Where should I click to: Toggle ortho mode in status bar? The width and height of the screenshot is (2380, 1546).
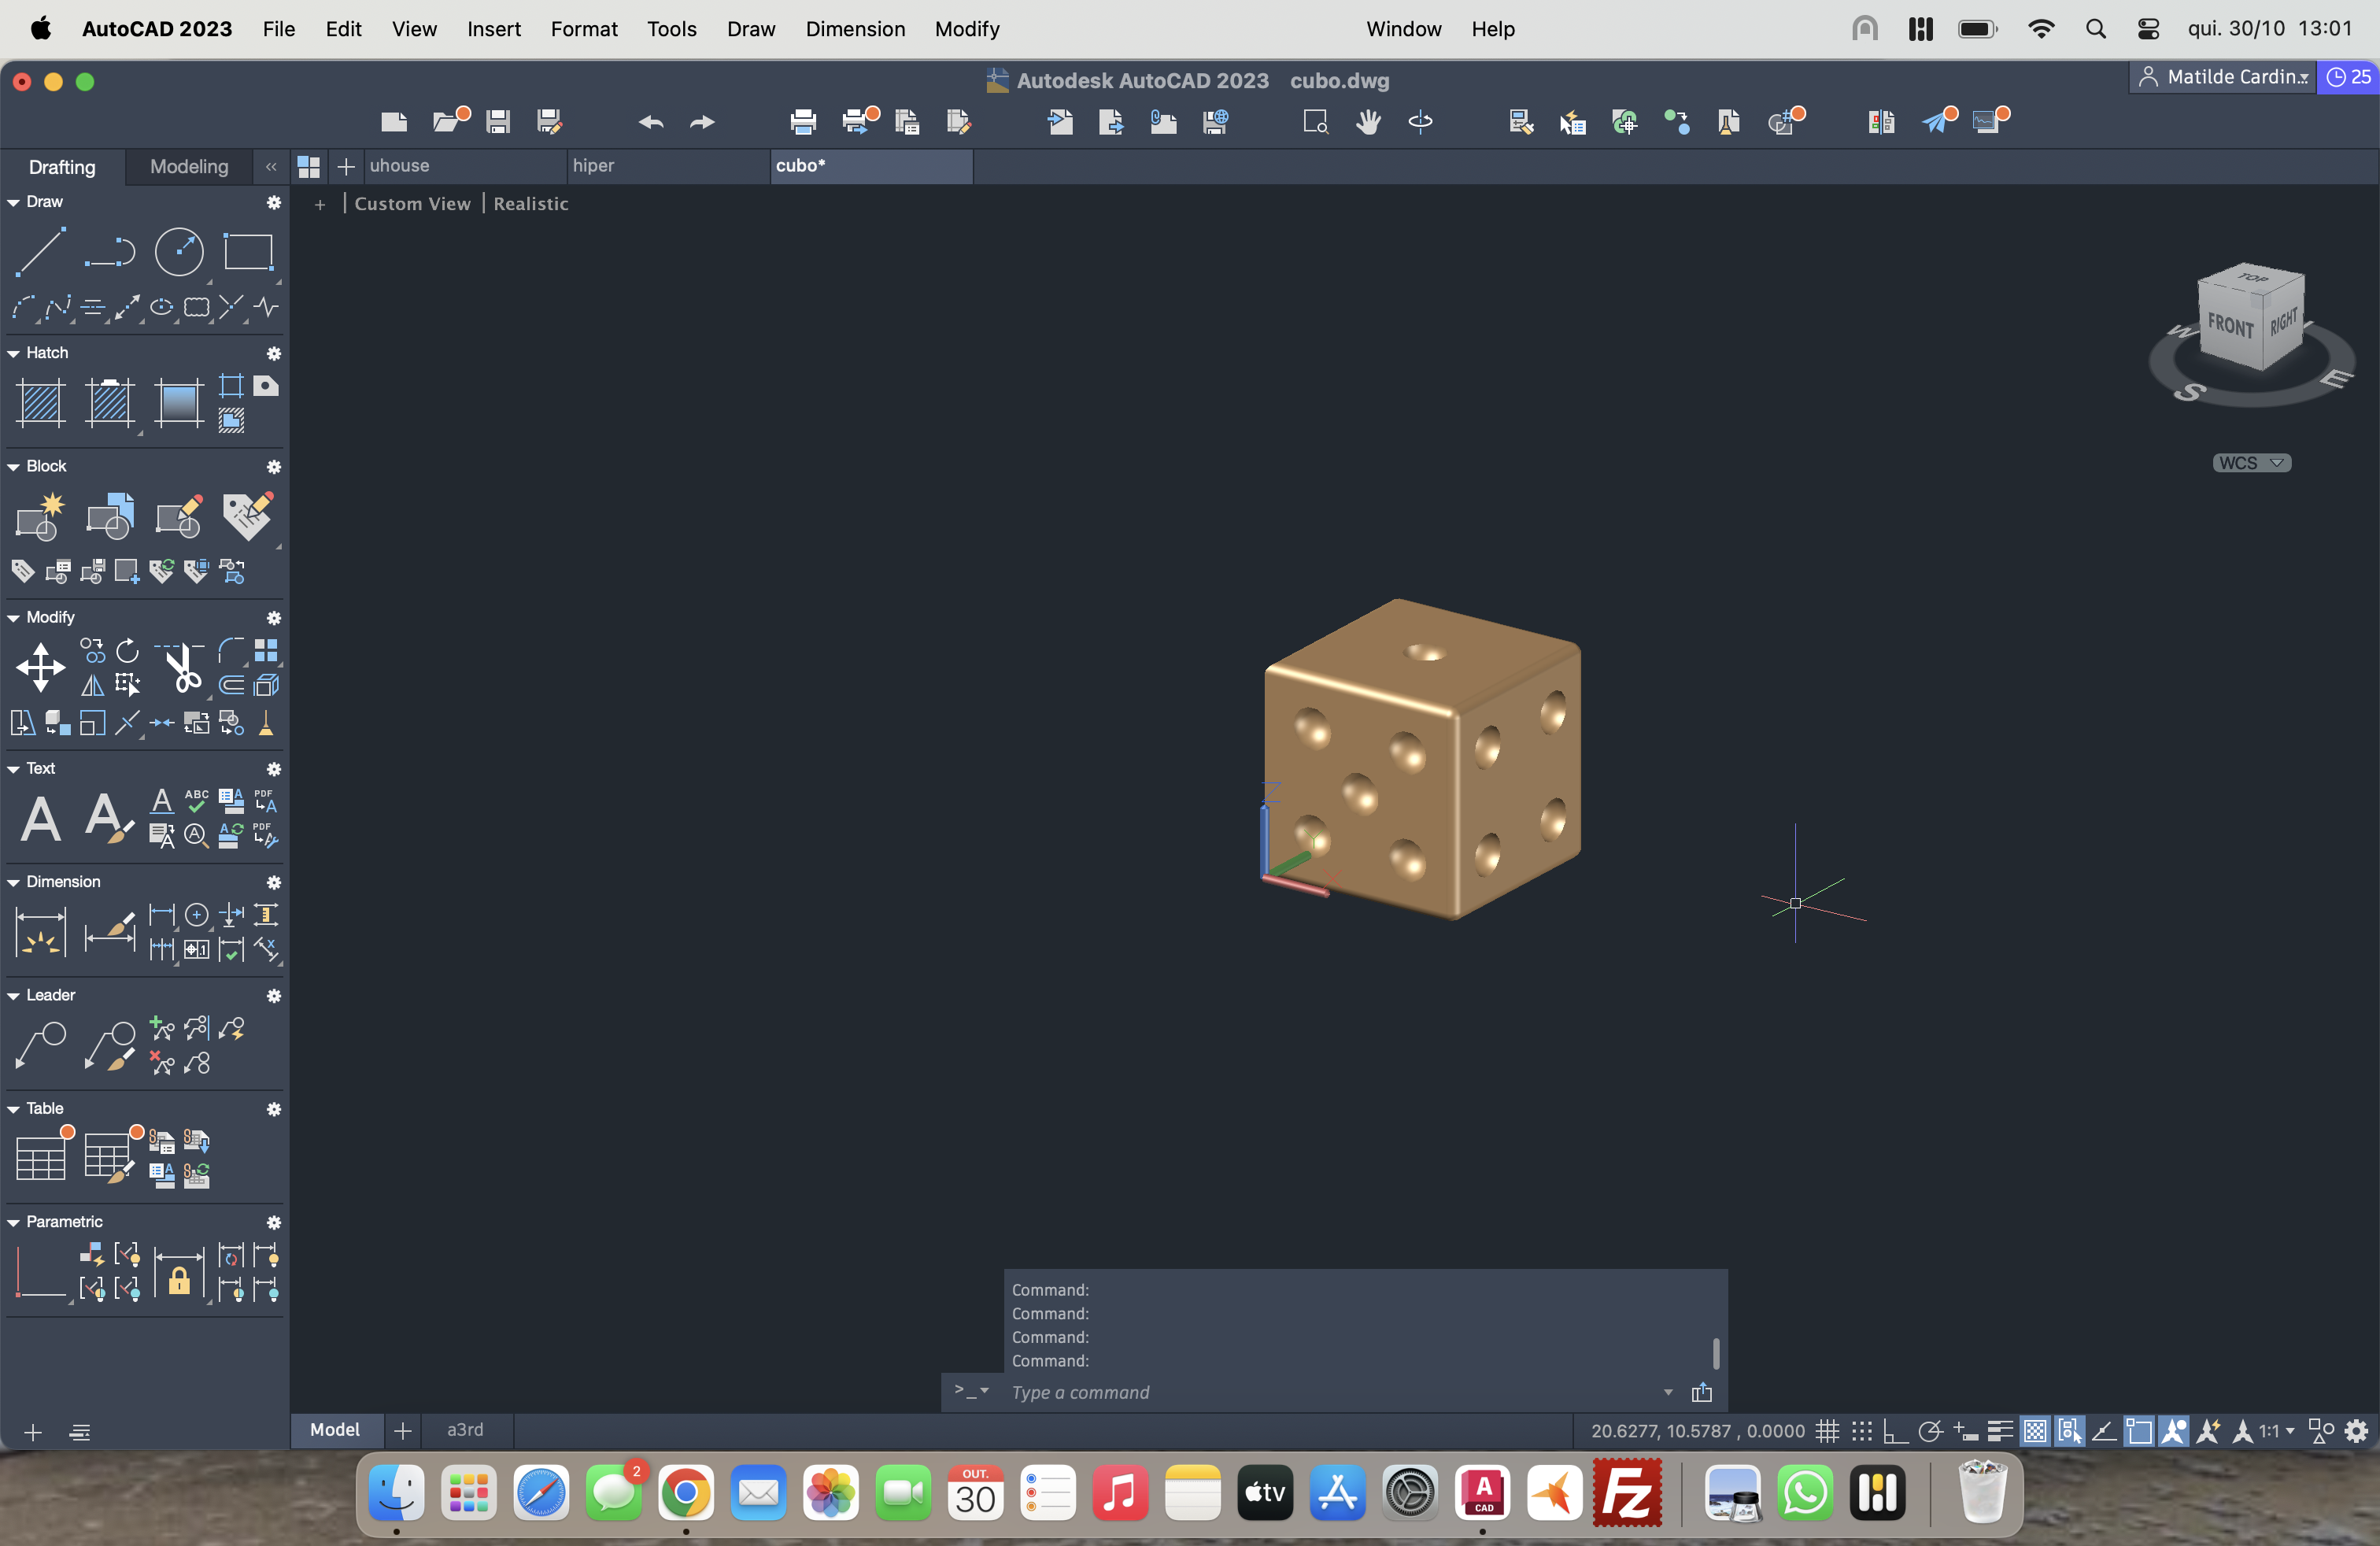click(x=1894, y=1431)
